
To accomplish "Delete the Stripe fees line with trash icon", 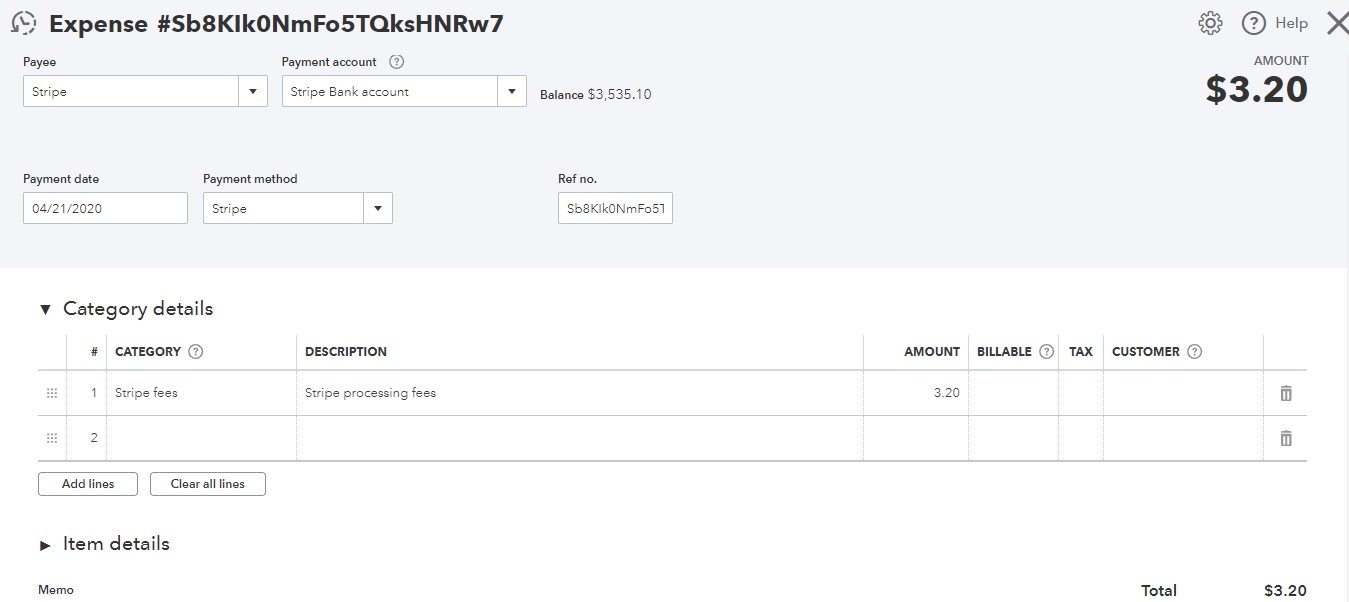I will pyautogui.click(x=1286, y=393).
